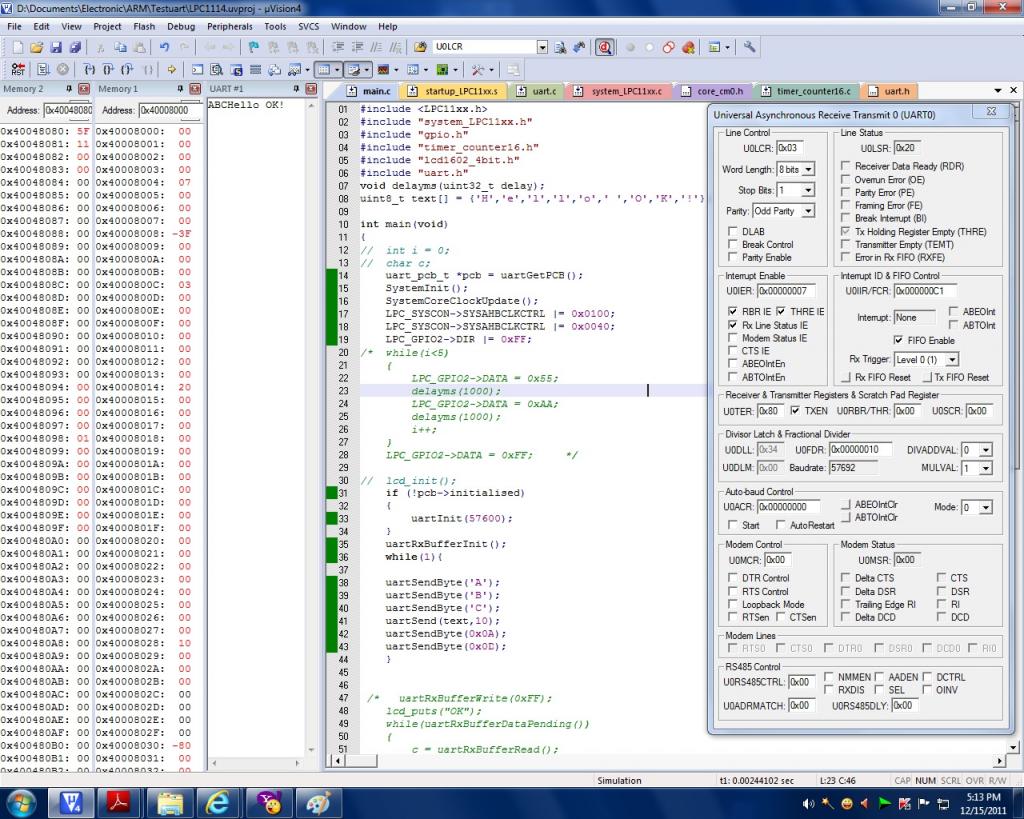Image resolution: width=1024 pixels, height=819 pixels.
Task: Enable the DLAB checkbox
Action: pyautogui.click(x=733, y=231)
